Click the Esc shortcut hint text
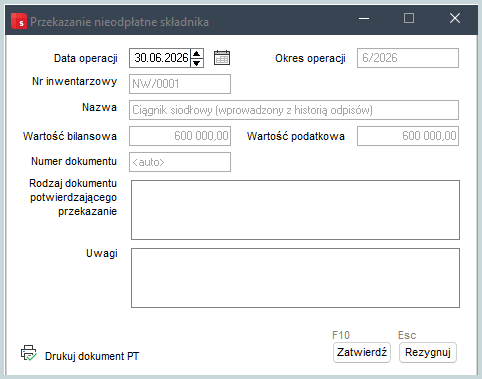The width and height of the screenshot is (482, 379). coord(407,335)
